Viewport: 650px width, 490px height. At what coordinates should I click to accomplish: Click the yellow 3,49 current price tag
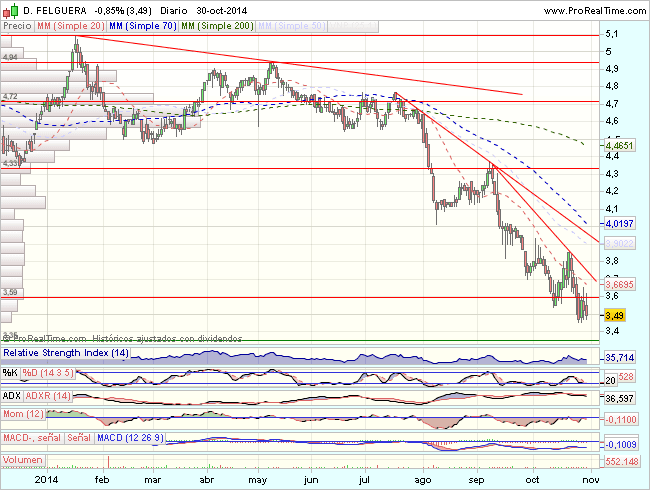click(x=616, y=315)
